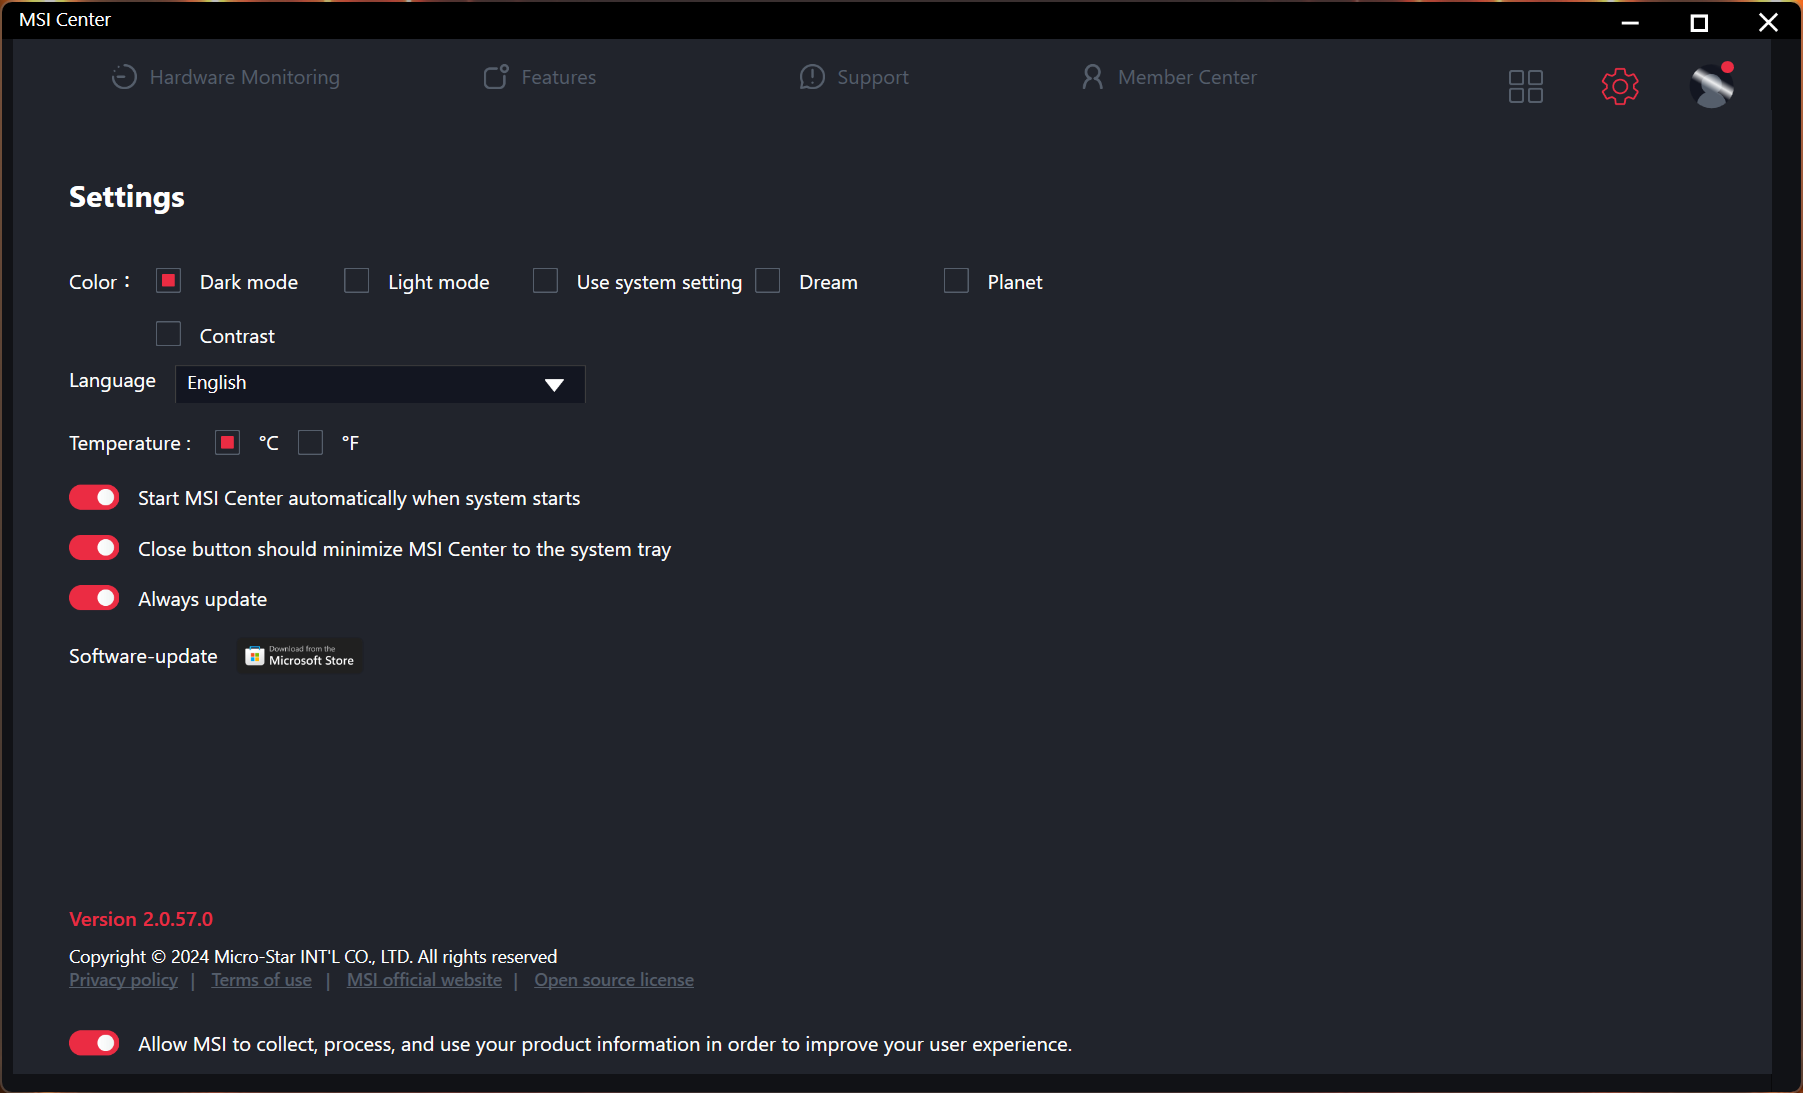Viewport: 1803px width, 1093px height.
Task: Open the Privacy policy link
Action: (123, 980)
